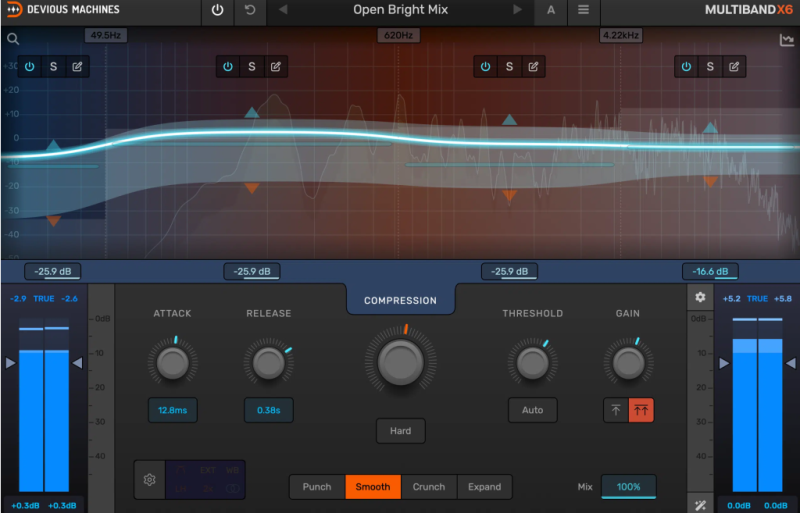800x513 pixels.
Task: Open the Hard knee selector
Action: tap(401, 431)
